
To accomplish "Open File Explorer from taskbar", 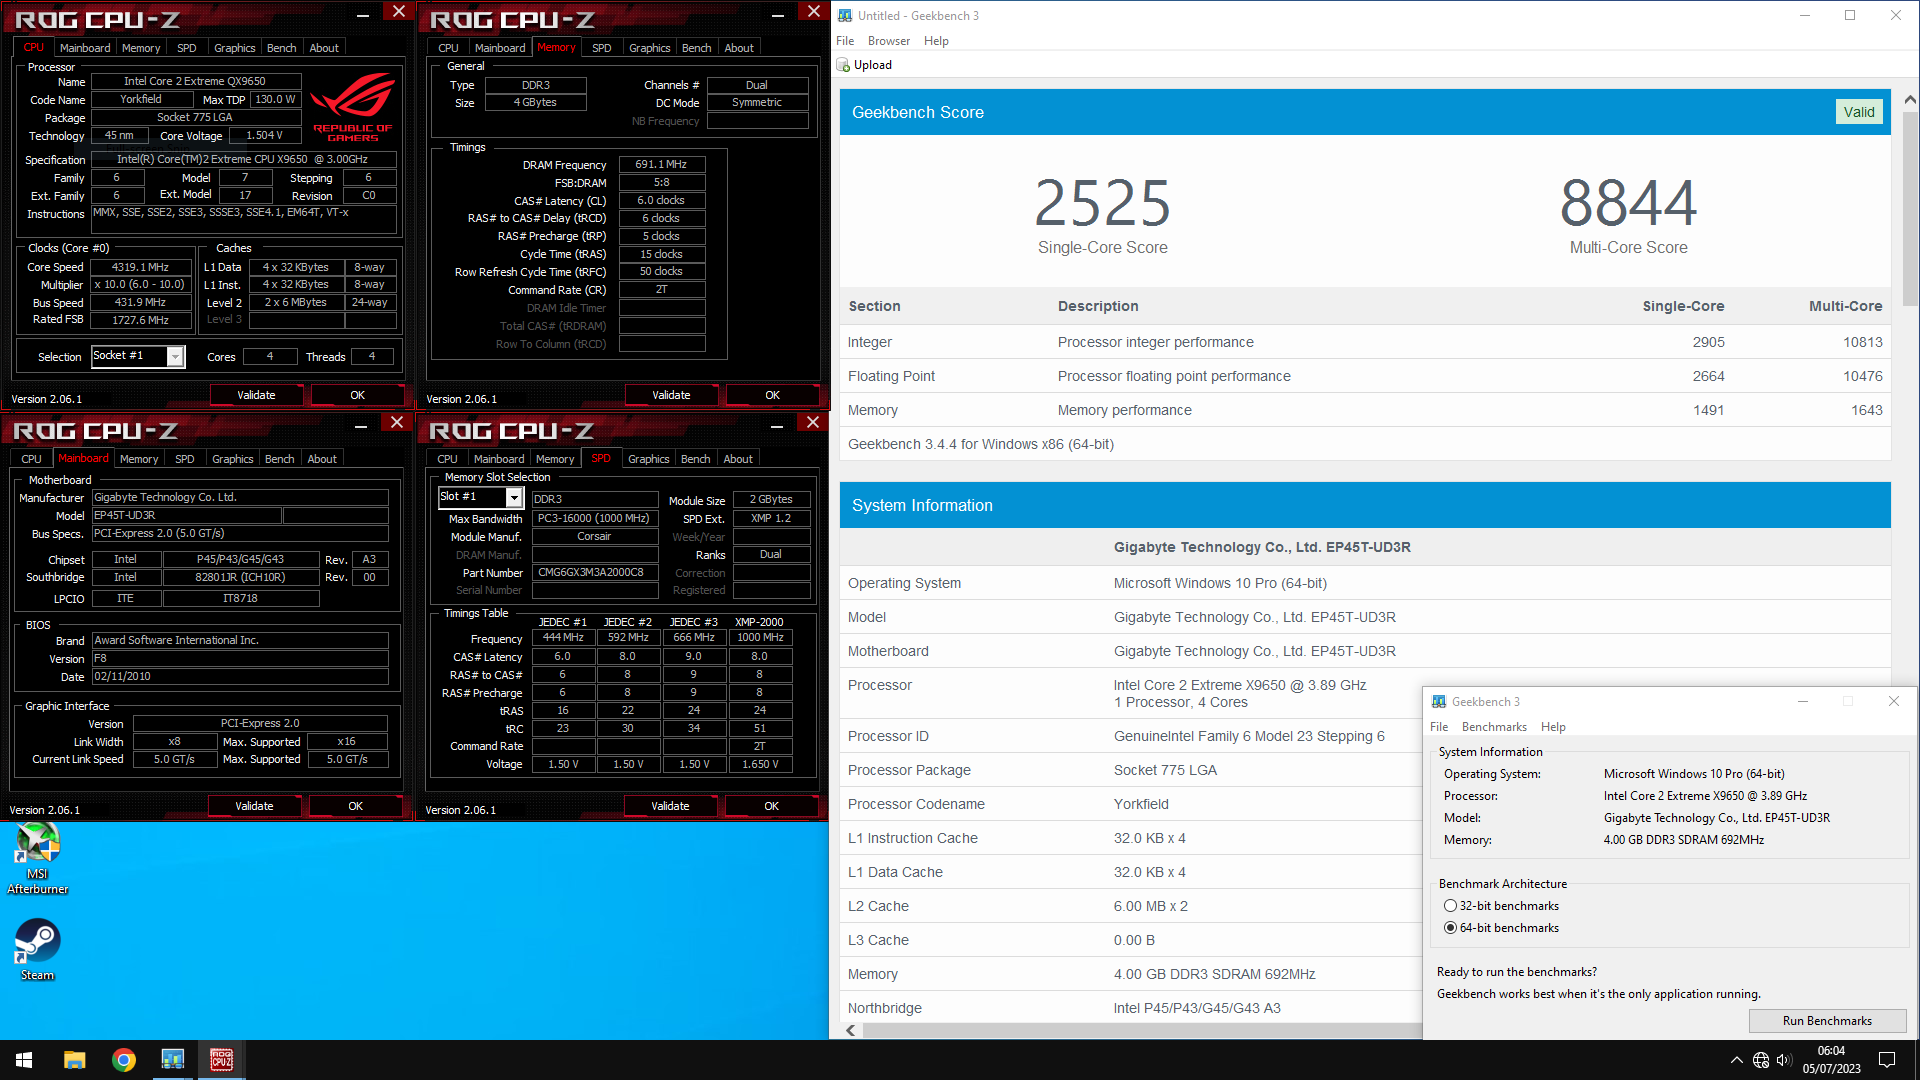I will (74, 1060).
